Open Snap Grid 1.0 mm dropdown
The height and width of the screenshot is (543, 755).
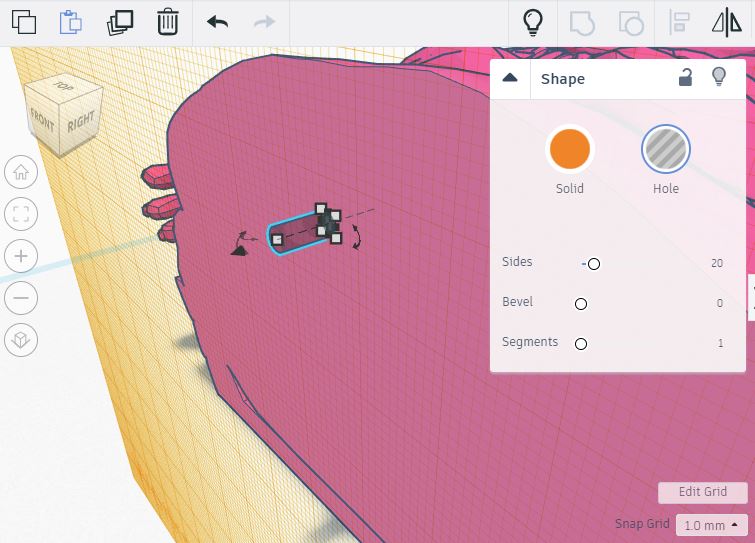[x=711, y=525]
